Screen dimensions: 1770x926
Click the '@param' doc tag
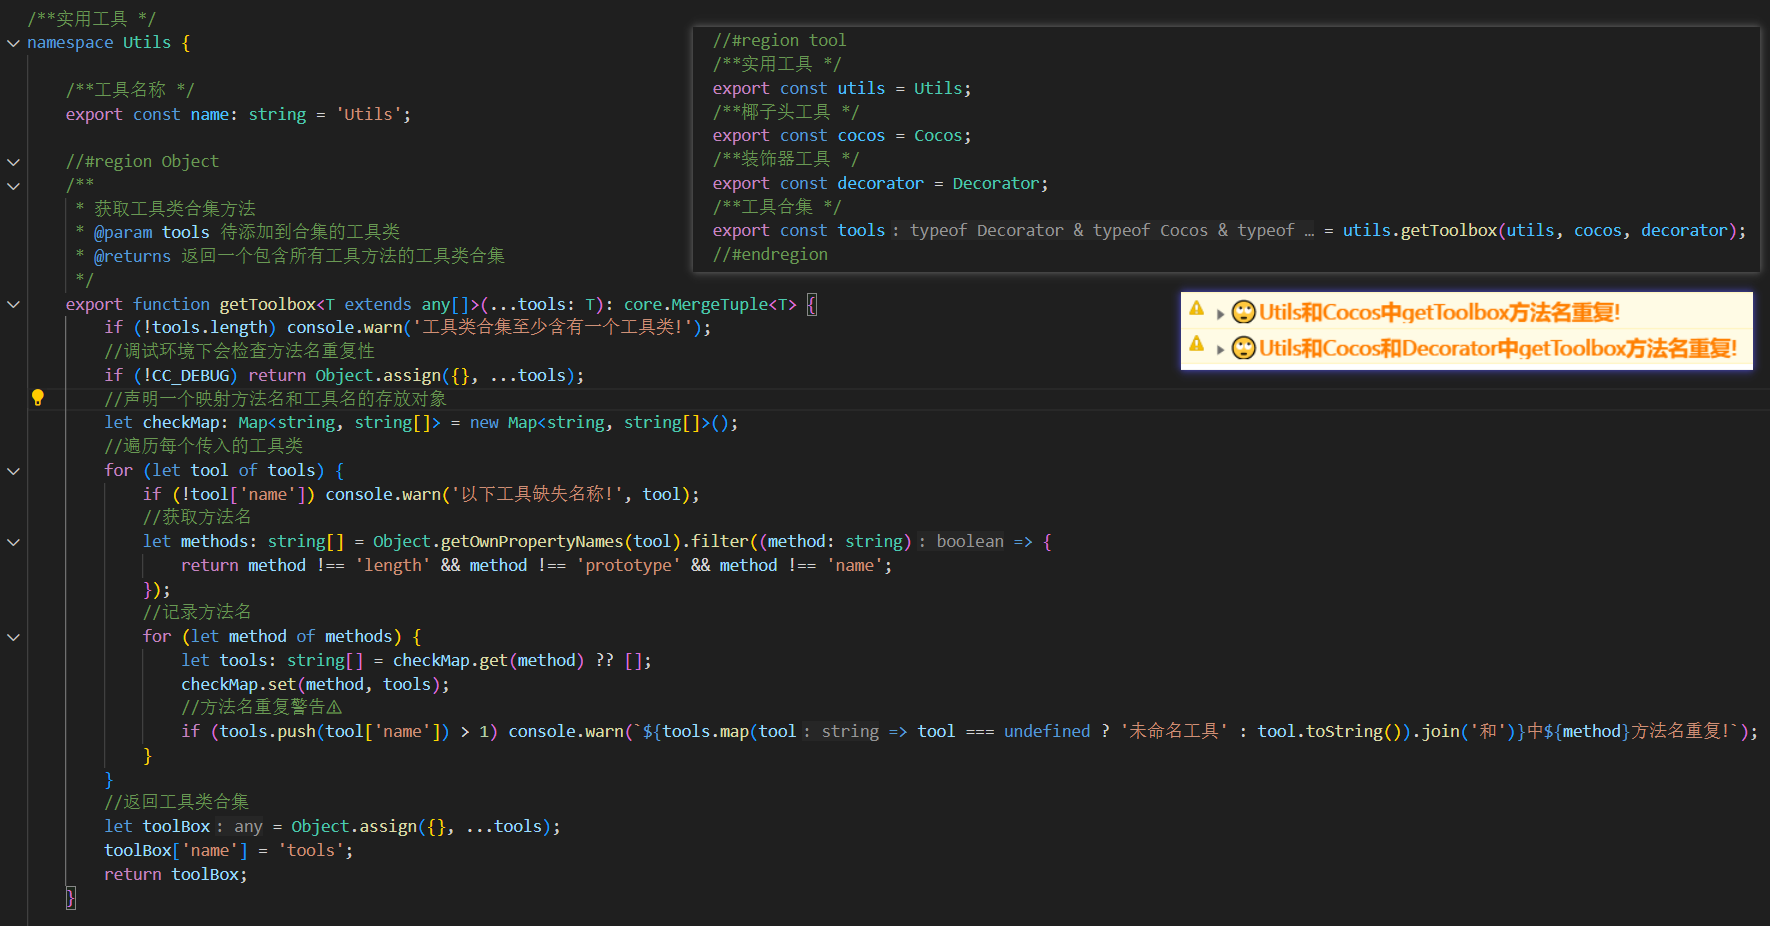click(x=123, y=233)
